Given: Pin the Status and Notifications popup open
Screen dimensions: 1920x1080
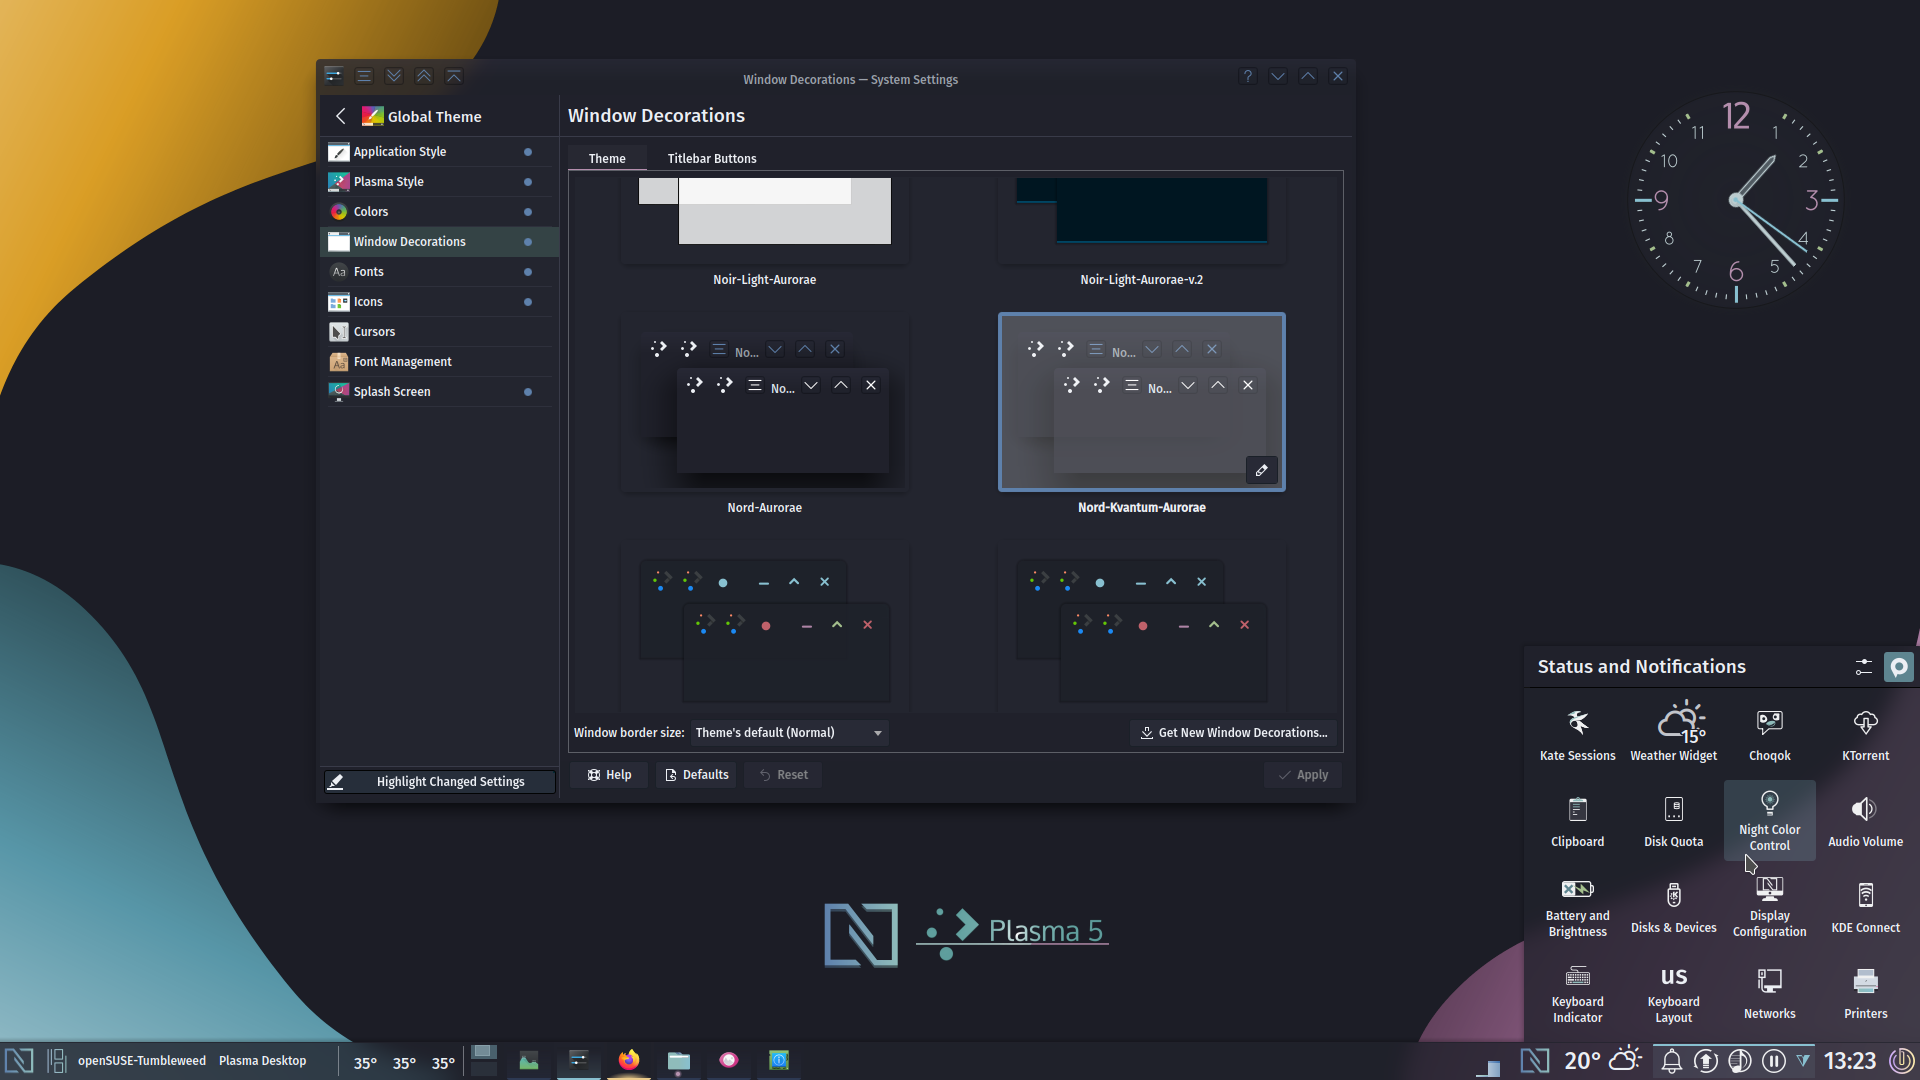Looking at the screenshot, I should pyautogui.click(x=1898, y=667).
